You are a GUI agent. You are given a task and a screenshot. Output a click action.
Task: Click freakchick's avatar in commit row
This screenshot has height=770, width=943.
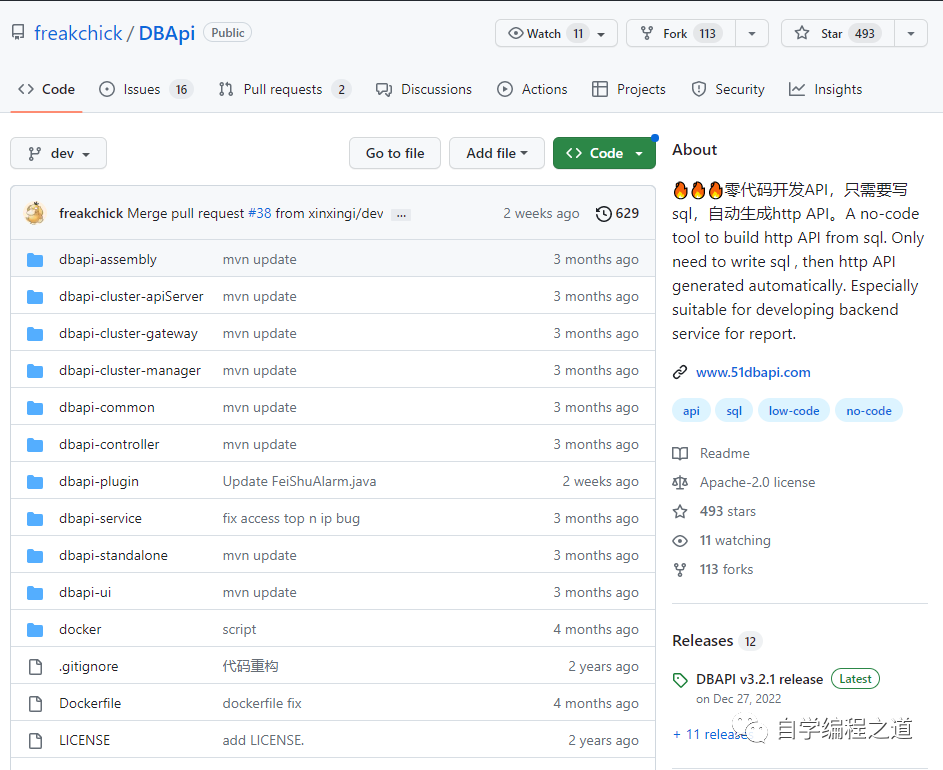[35, 213]
